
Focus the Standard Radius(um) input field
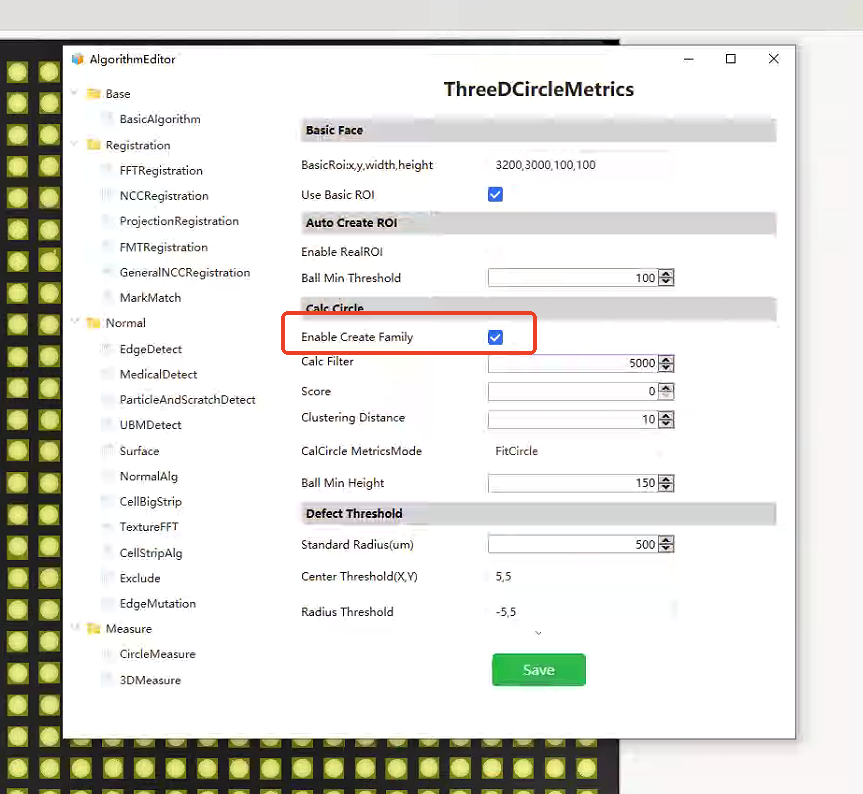[x=573, y=544]
